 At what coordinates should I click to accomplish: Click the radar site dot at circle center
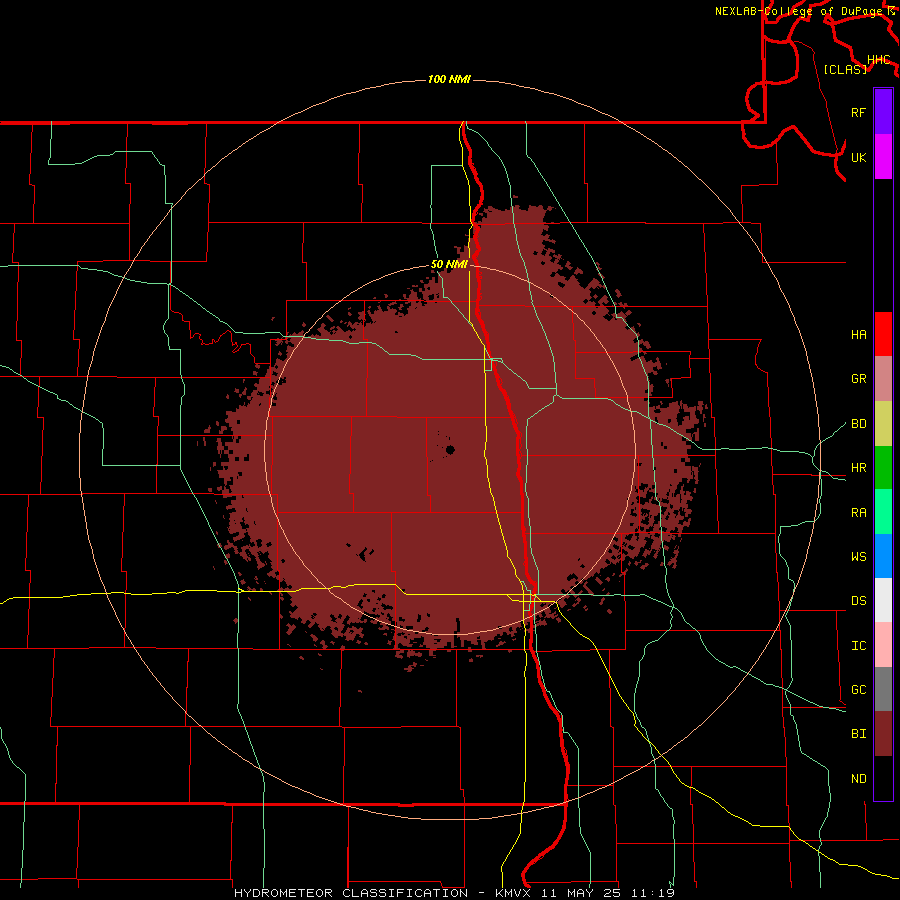coord(450,450)
